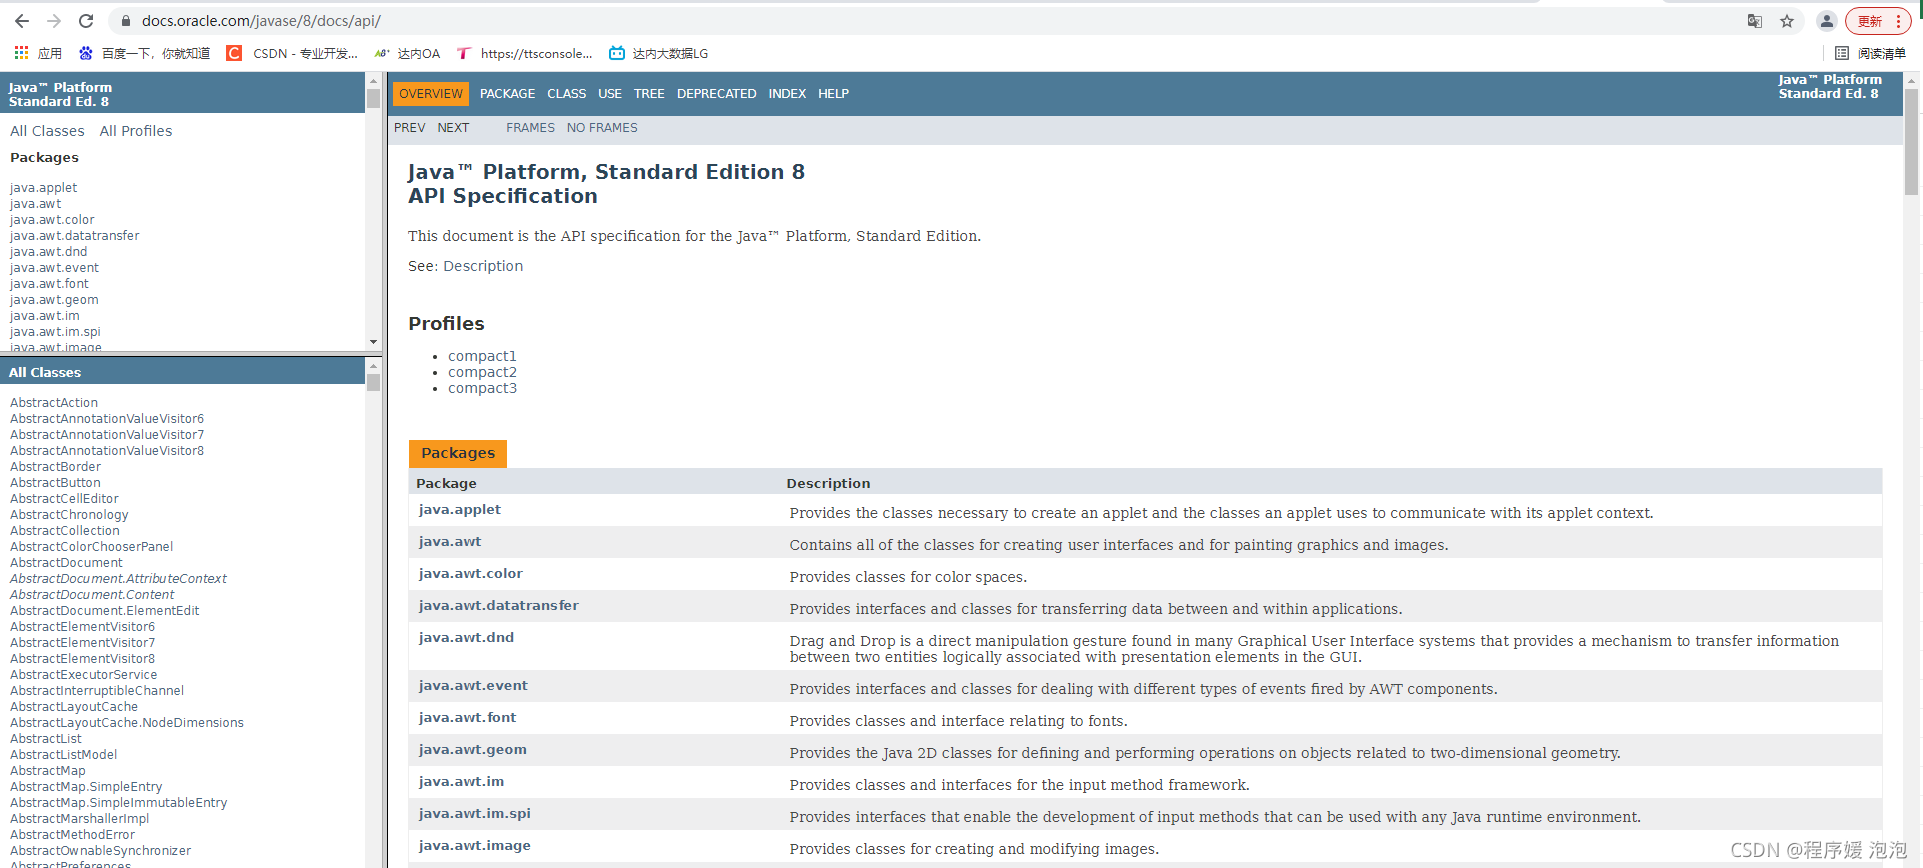Open AbstractDocument.Content class link
Viewport: 1923px width, 868px height.
tap(92, 595)
